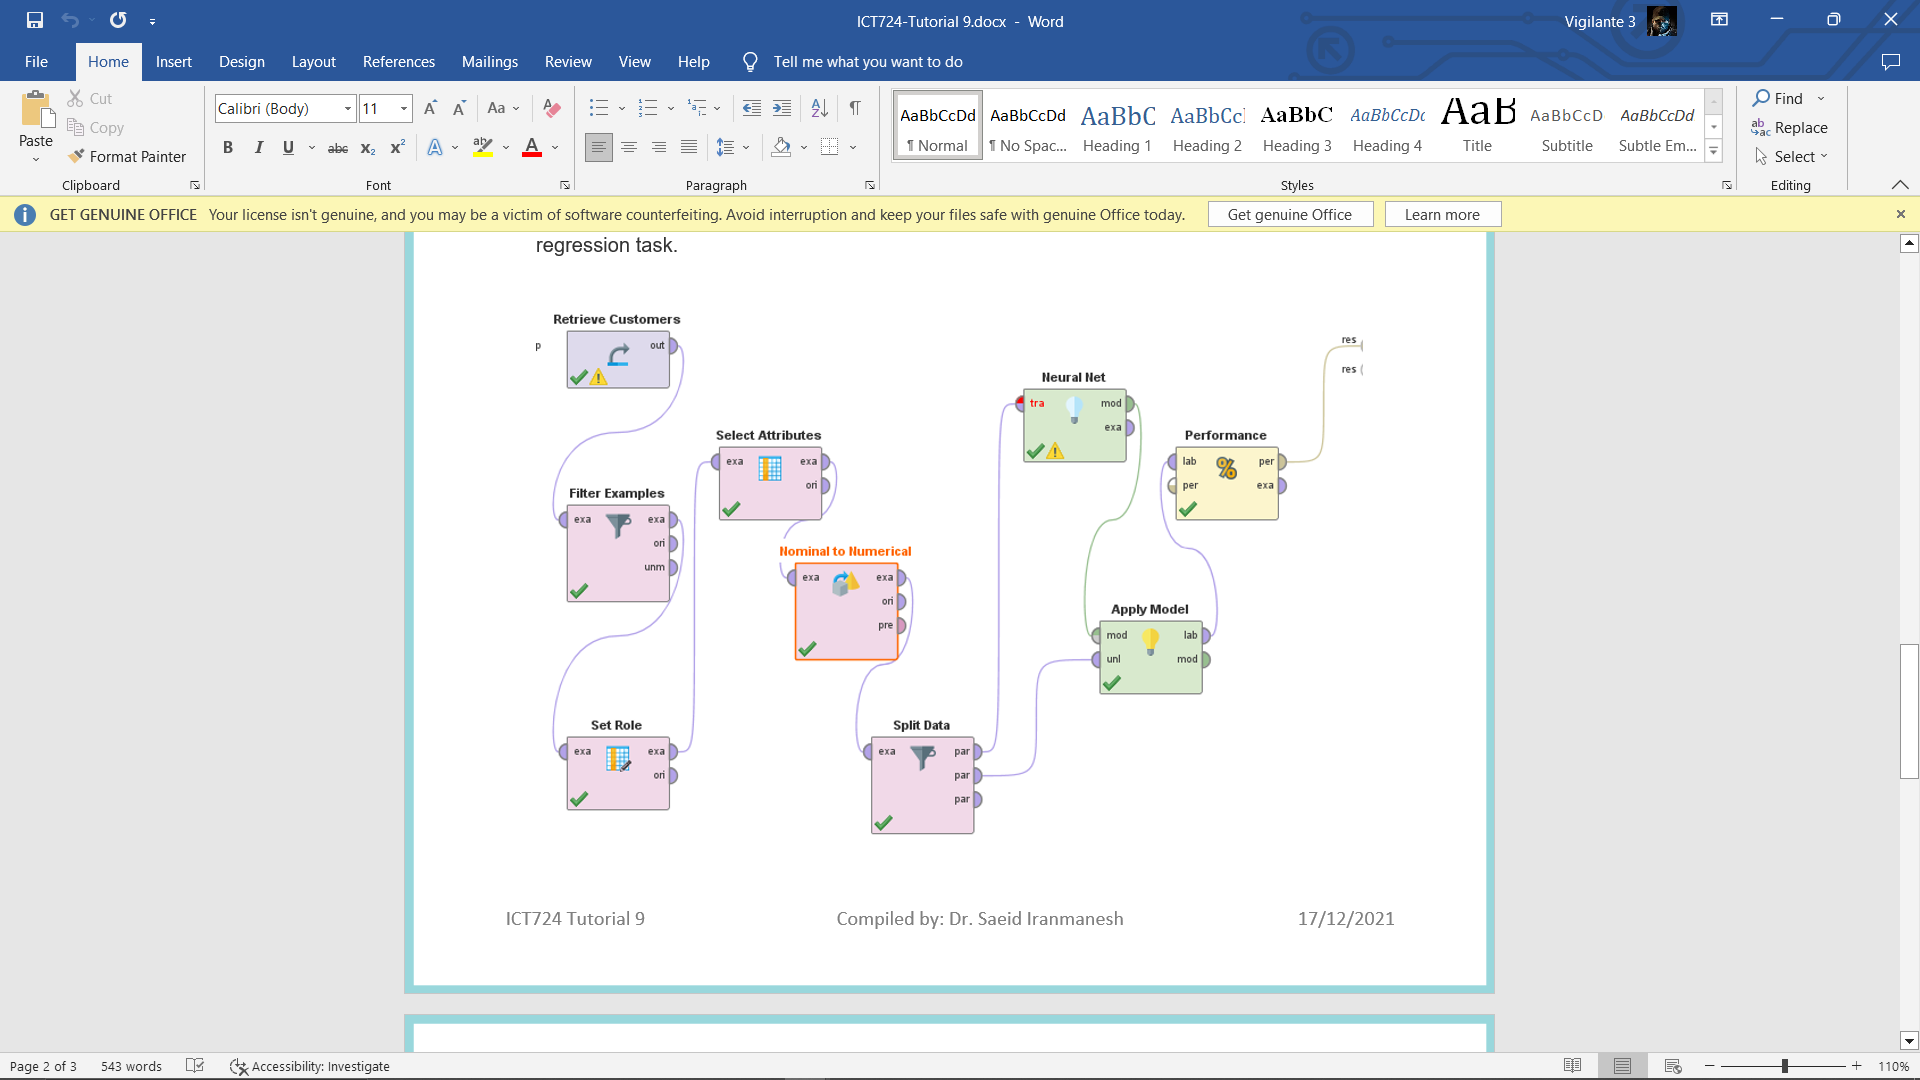Toggle Bold formatting

[x=228, y=148]
